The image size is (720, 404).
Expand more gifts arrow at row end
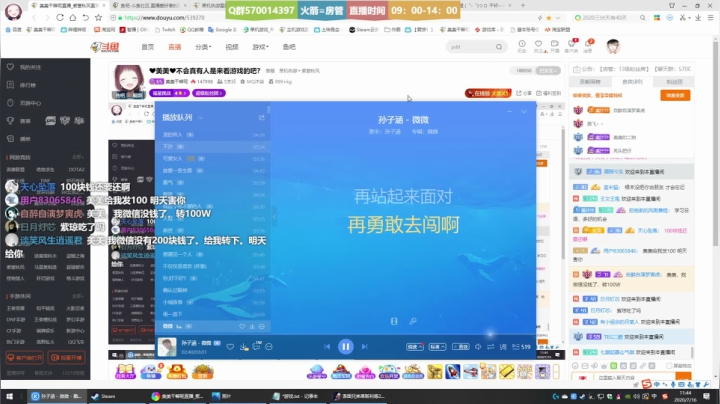pos(556,371)
